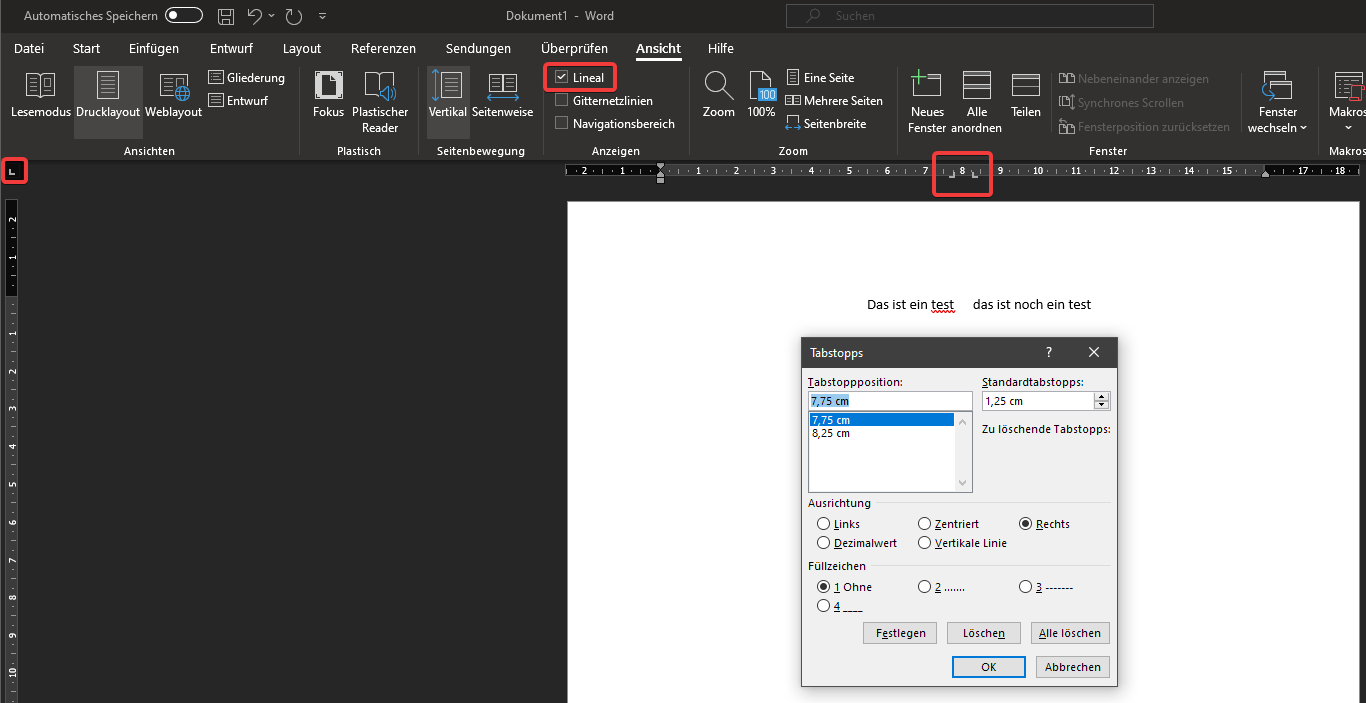Click the undo arrow icon

(254, 16)
